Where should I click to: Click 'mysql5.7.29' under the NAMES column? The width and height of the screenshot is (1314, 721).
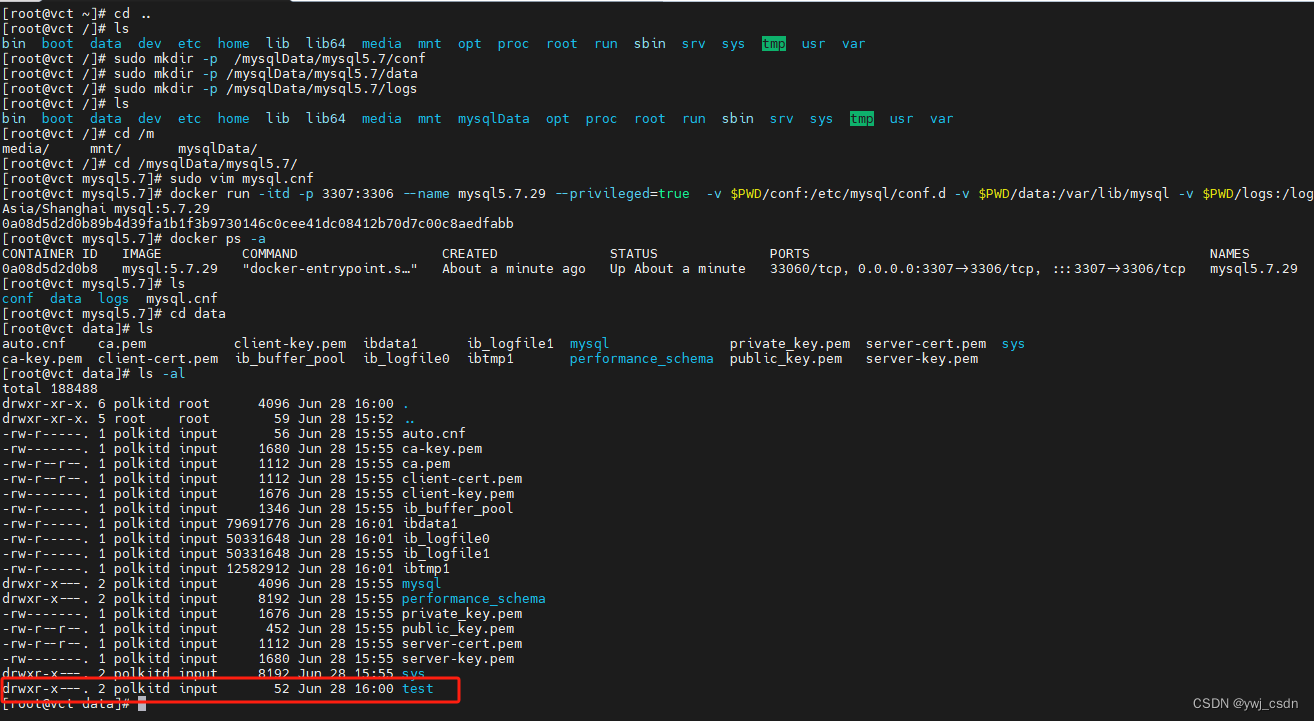point(1254,269)
